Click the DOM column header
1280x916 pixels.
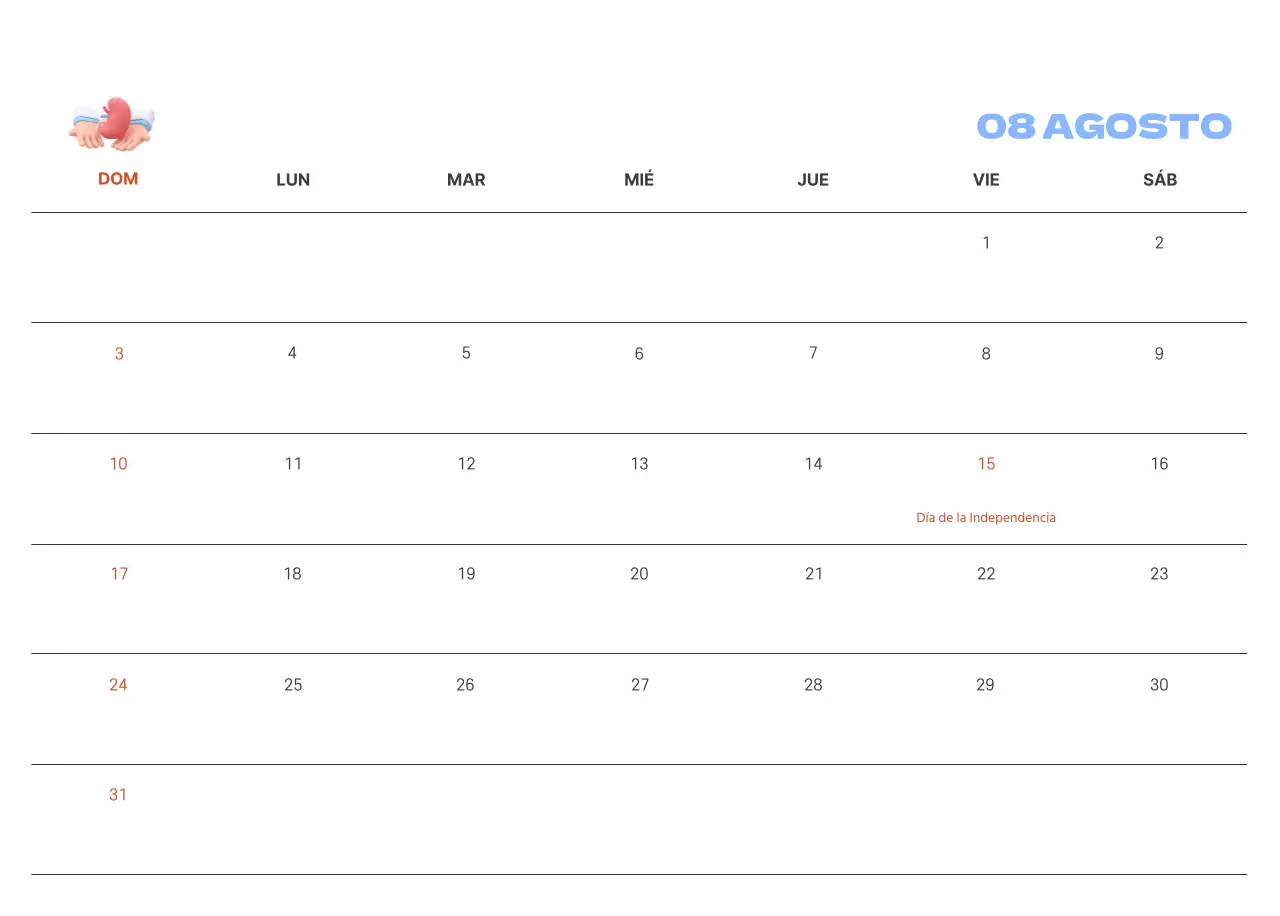point(118,179)
